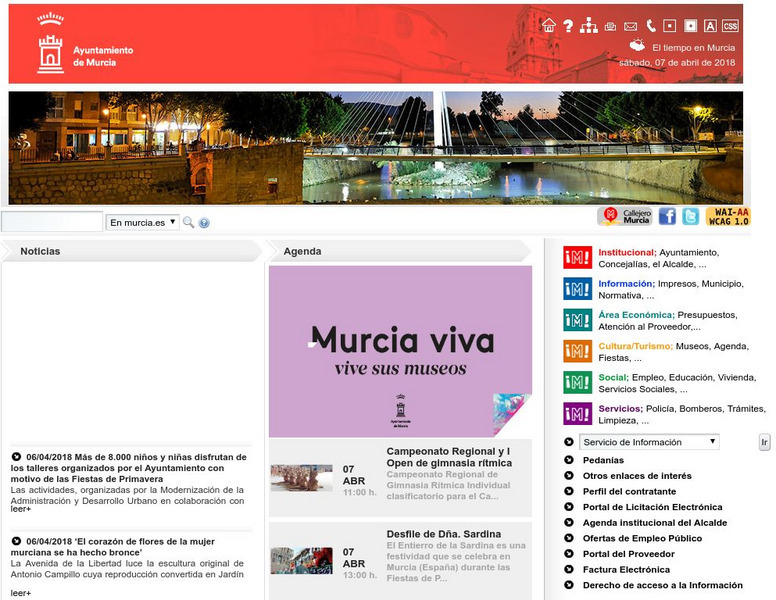The height and width of the screenshot is (600, 776).
Task: Open the Servicios menu link
Action: (621, 408)
